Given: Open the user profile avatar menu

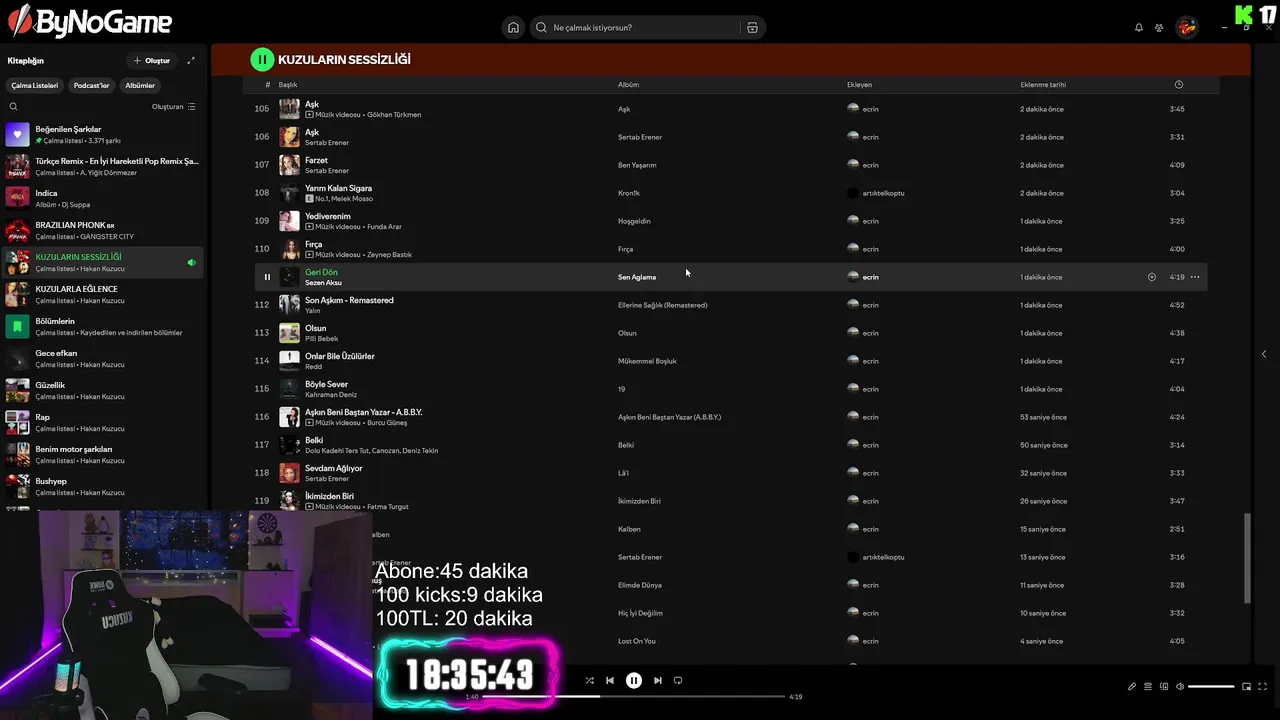Looking at the screenshot, I should (x=1187, y=27).
